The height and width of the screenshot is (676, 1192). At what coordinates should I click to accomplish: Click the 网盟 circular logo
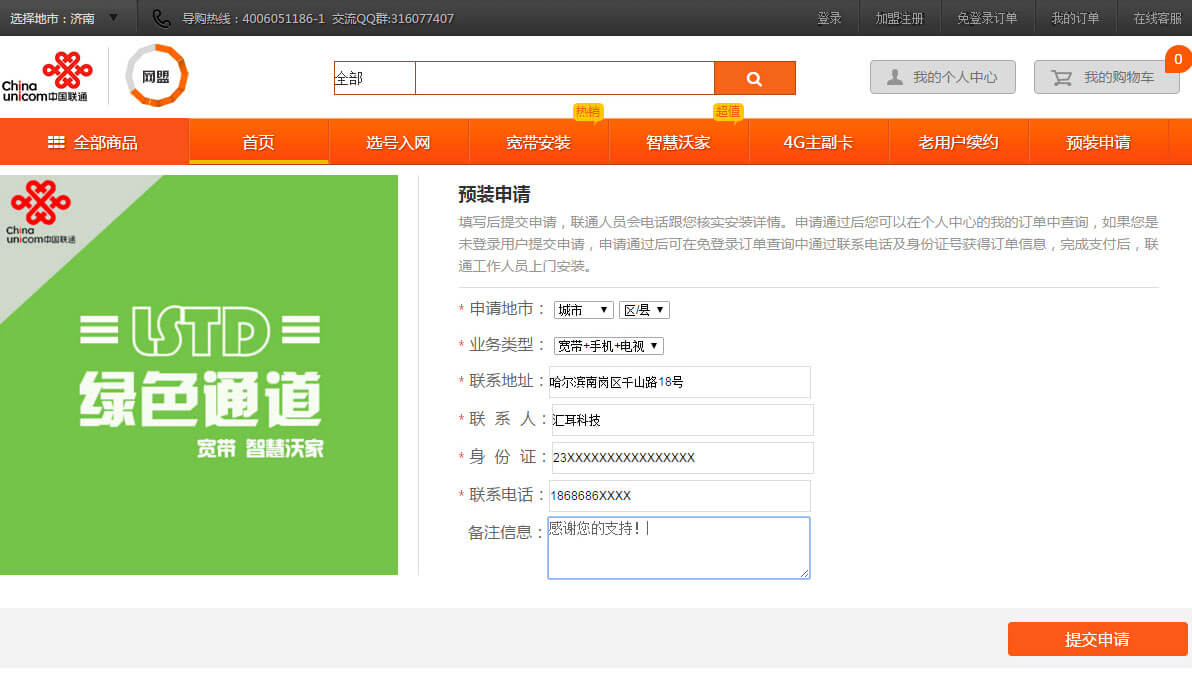pyautogui.click(x=157, y=75)
